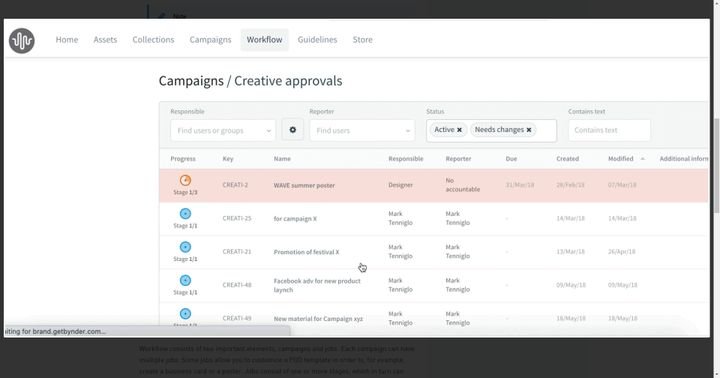
Task: Go to the Store page
Action: 362,40
